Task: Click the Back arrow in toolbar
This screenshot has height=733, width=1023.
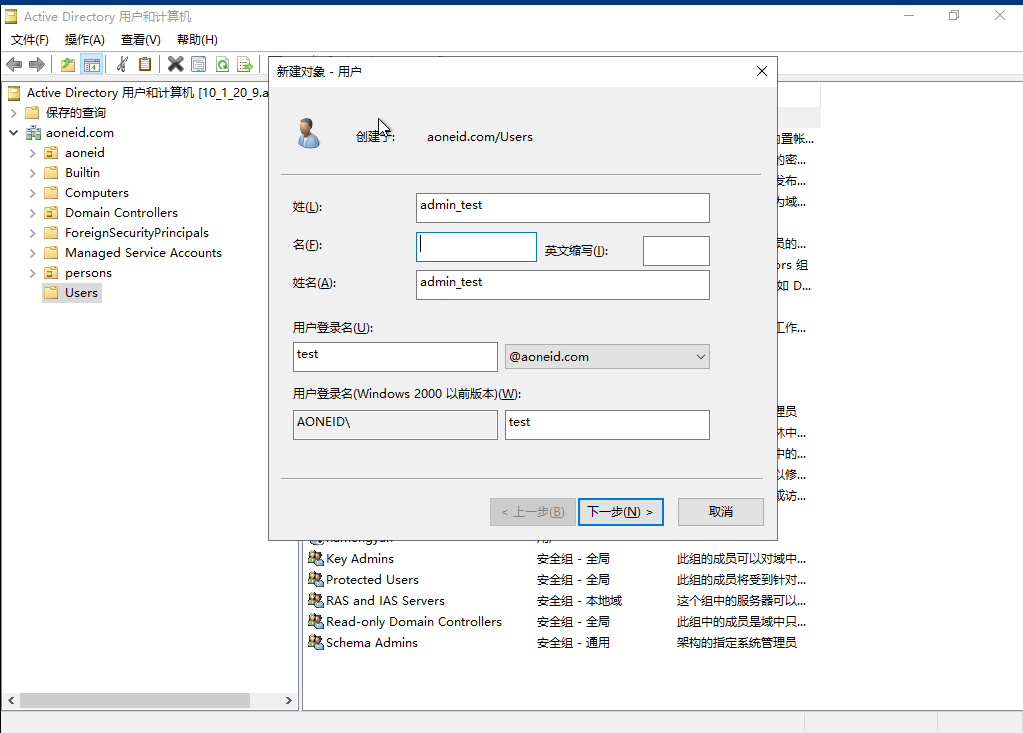Action: pyautogui.click(x=14, y=65)
